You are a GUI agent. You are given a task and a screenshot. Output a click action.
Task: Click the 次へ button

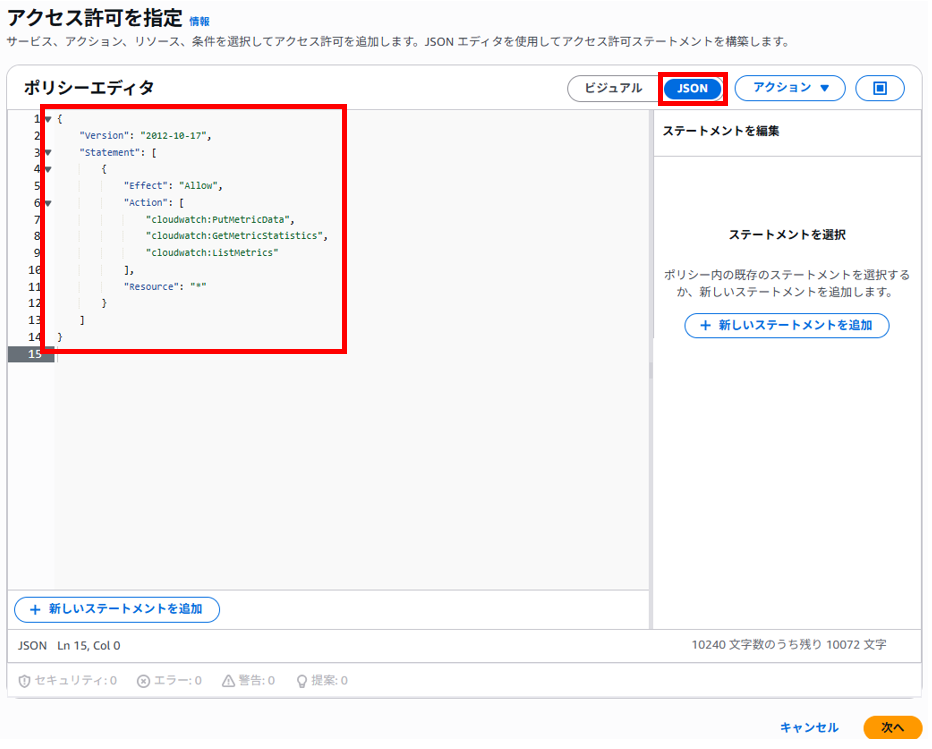click(892, 728)
